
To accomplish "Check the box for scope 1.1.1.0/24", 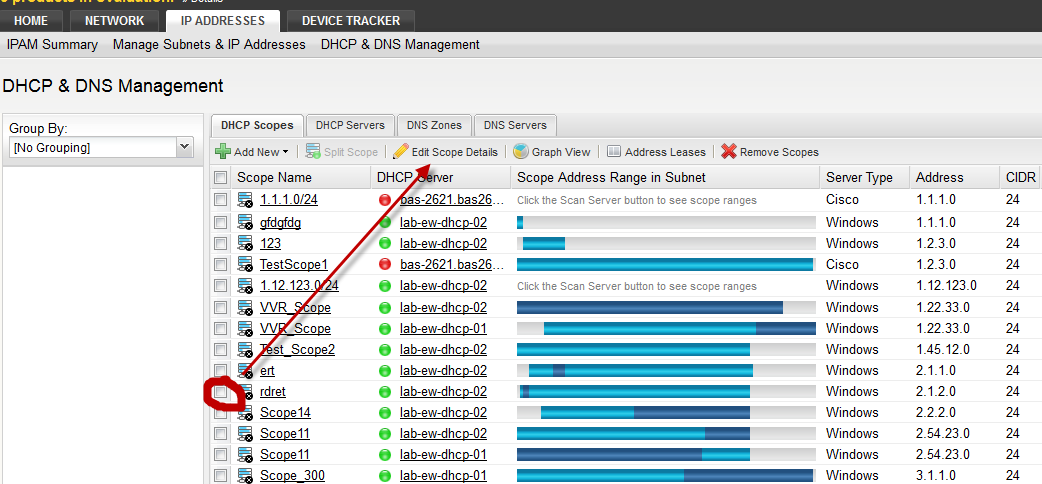I will pos(221,199).
